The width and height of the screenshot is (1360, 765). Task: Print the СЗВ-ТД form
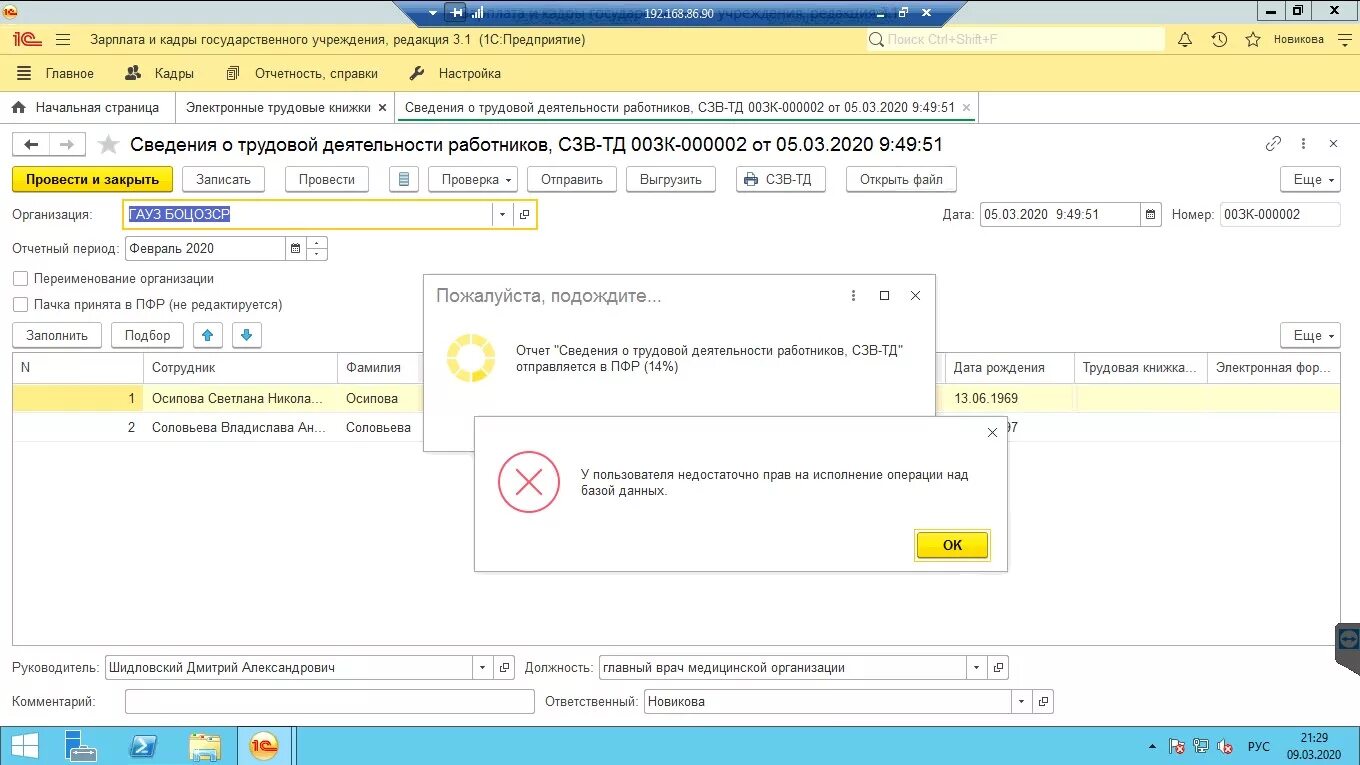pyautogui.click(x=781, y=180)
